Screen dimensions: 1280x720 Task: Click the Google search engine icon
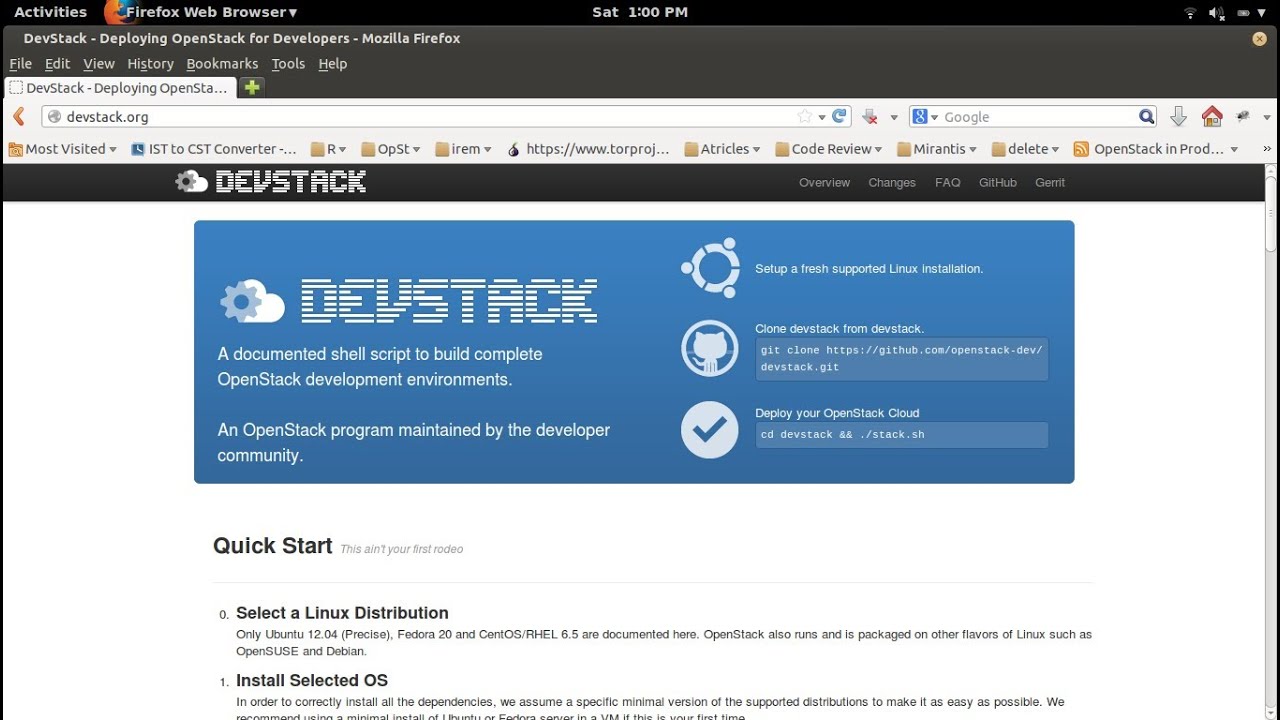coord(920,117)
